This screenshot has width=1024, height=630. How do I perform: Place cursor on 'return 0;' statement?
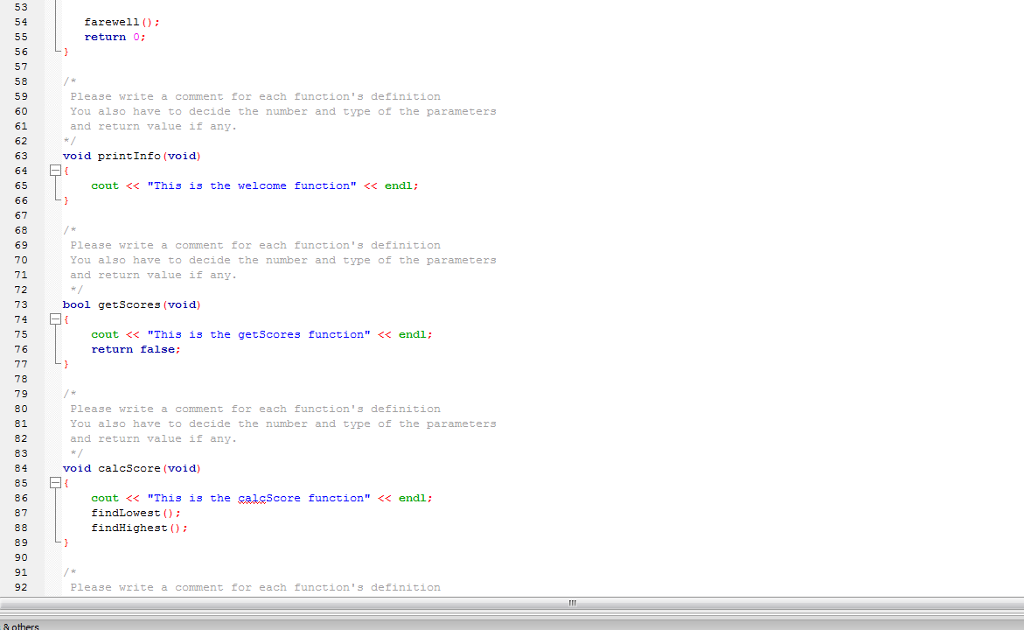click(115, 37)
